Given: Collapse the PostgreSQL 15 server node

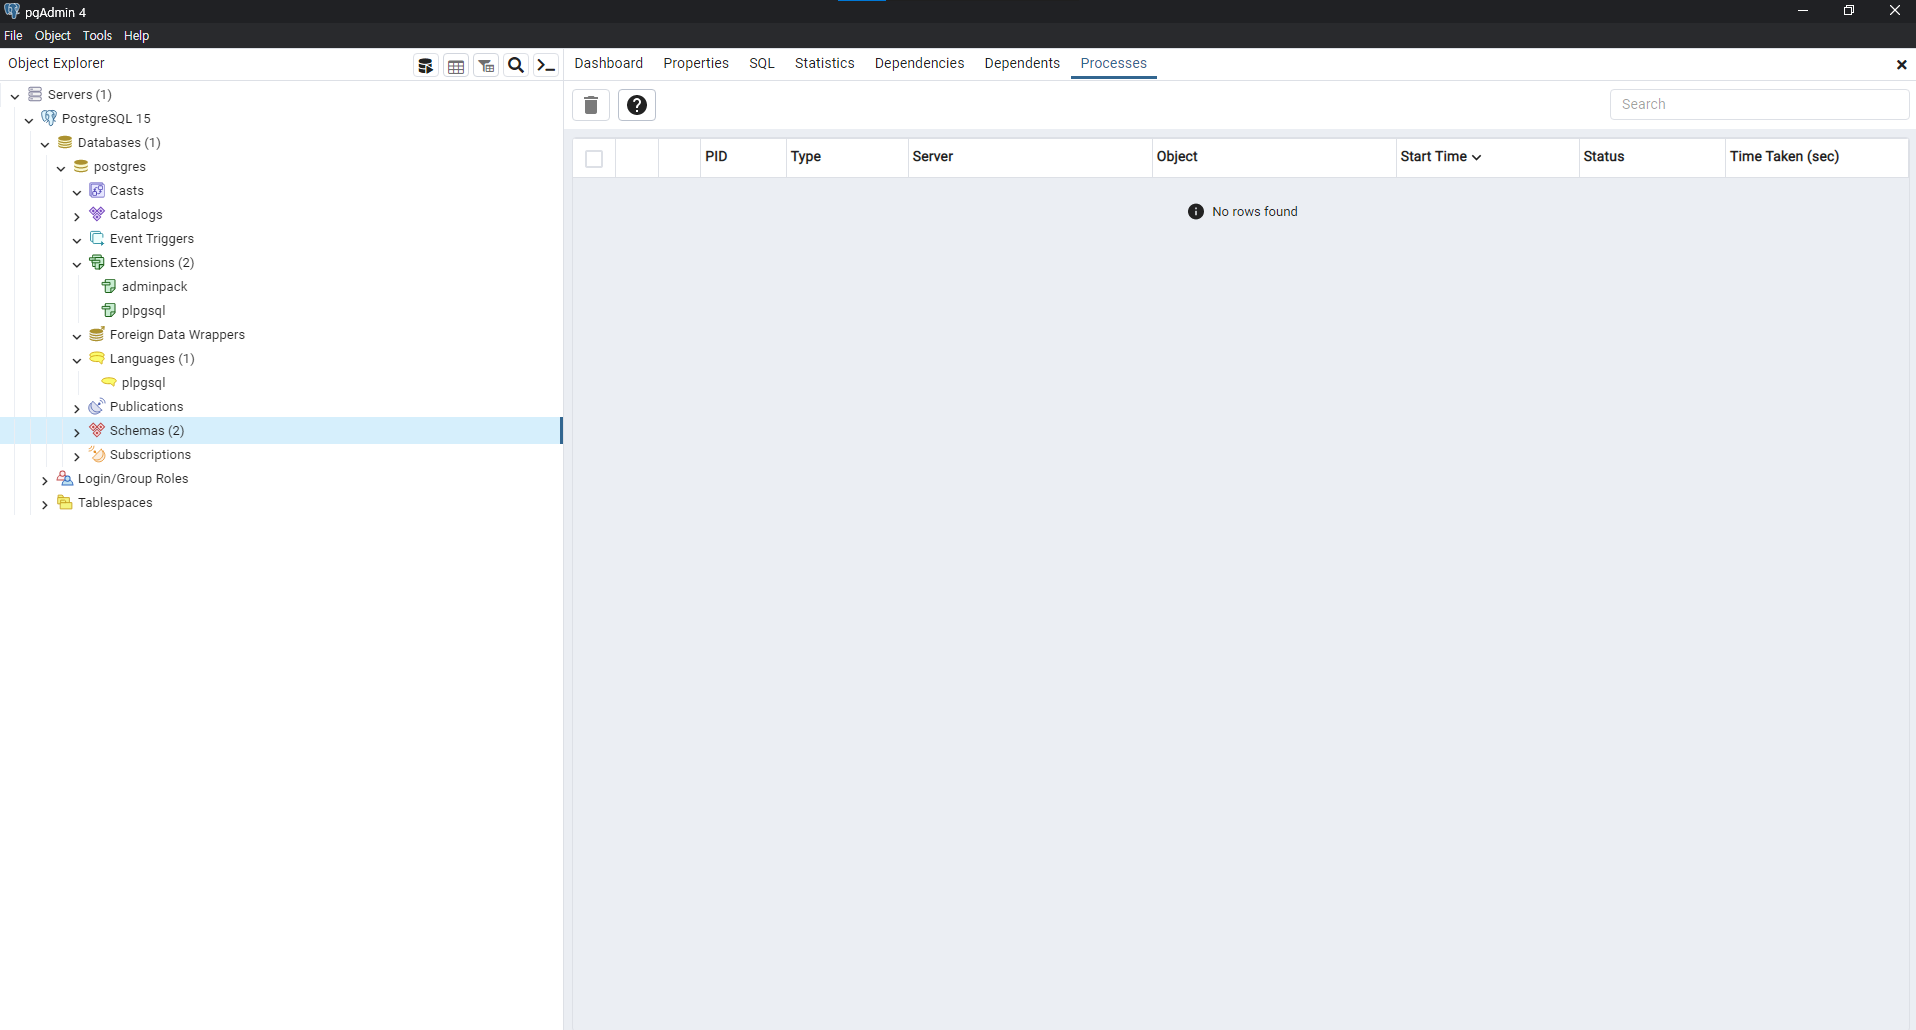Looking at the screenshot, I should click(29, 120).
